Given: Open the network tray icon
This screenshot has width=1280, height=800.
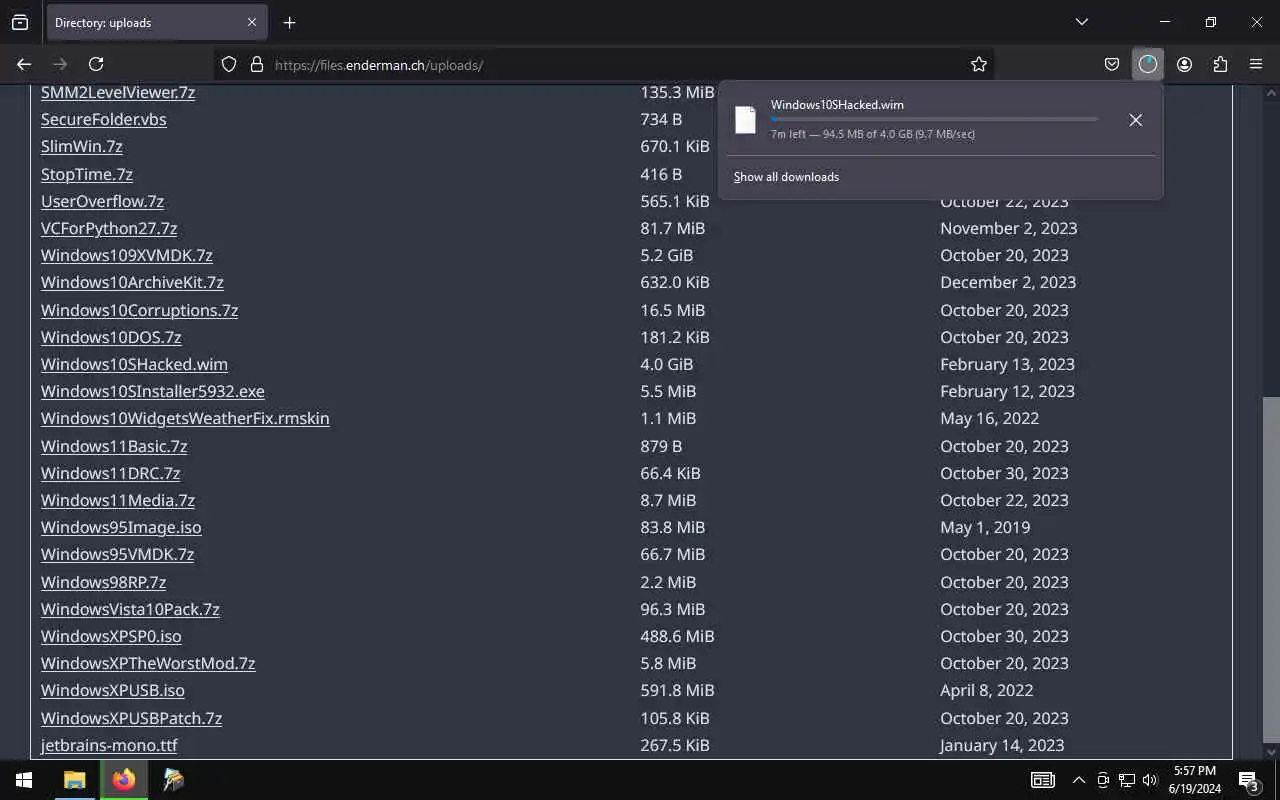Looking at the screenshot, I should point(1127,780).
